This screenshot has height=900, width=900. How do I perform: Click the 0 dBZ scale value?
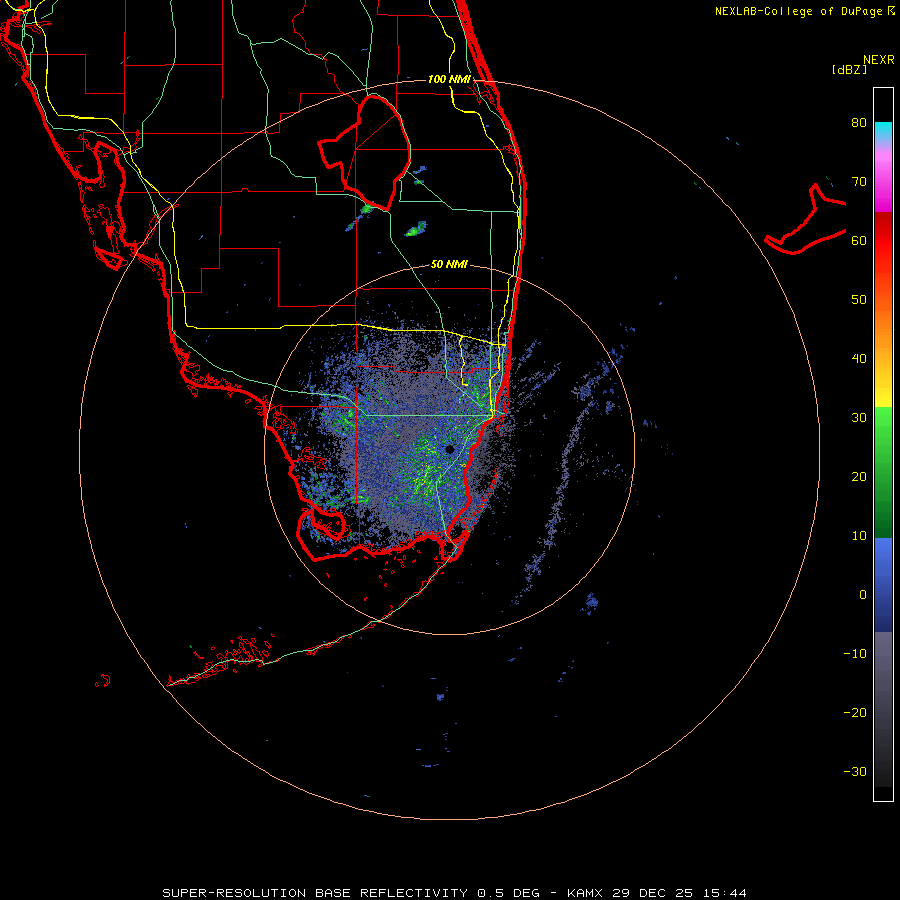[x=863, y=595]
